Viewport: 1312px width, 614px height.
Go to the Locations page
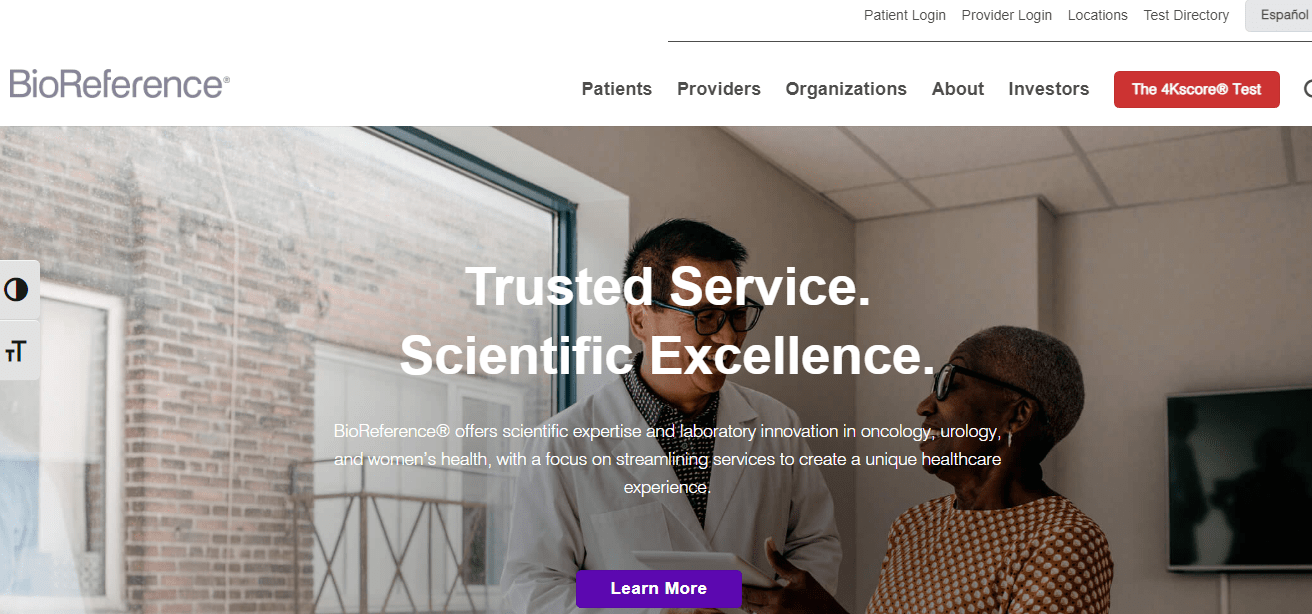[x=1097, y=15]
